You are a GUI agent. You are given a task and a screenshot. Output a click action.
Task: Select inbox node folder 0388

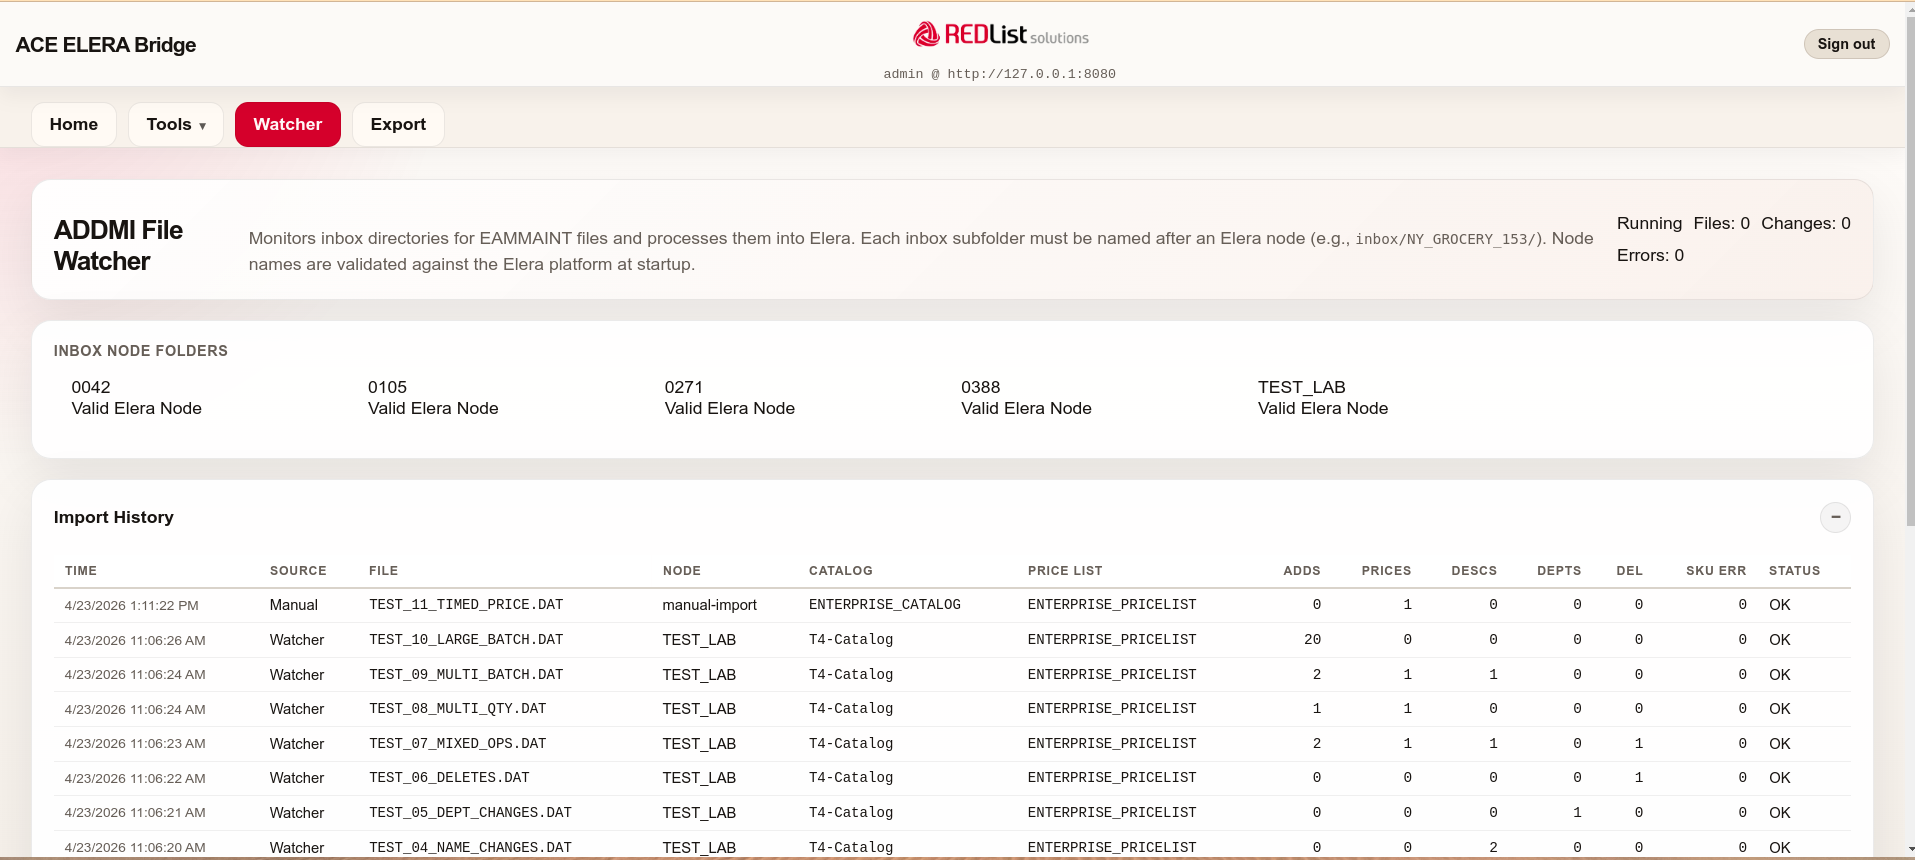1026,398
